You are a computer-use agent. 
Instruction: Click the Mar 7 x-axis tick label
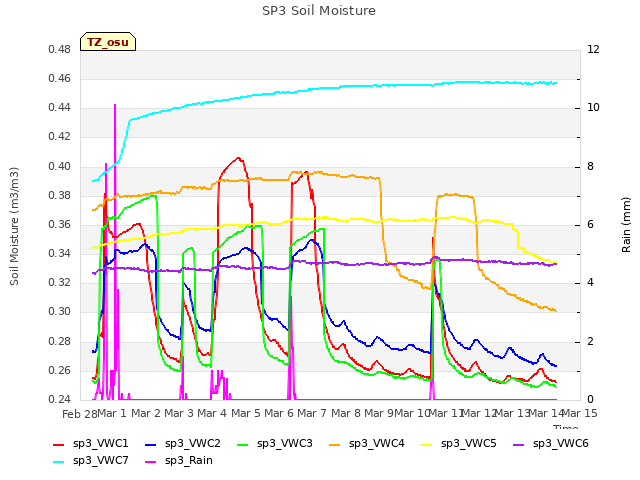point(312,413)
